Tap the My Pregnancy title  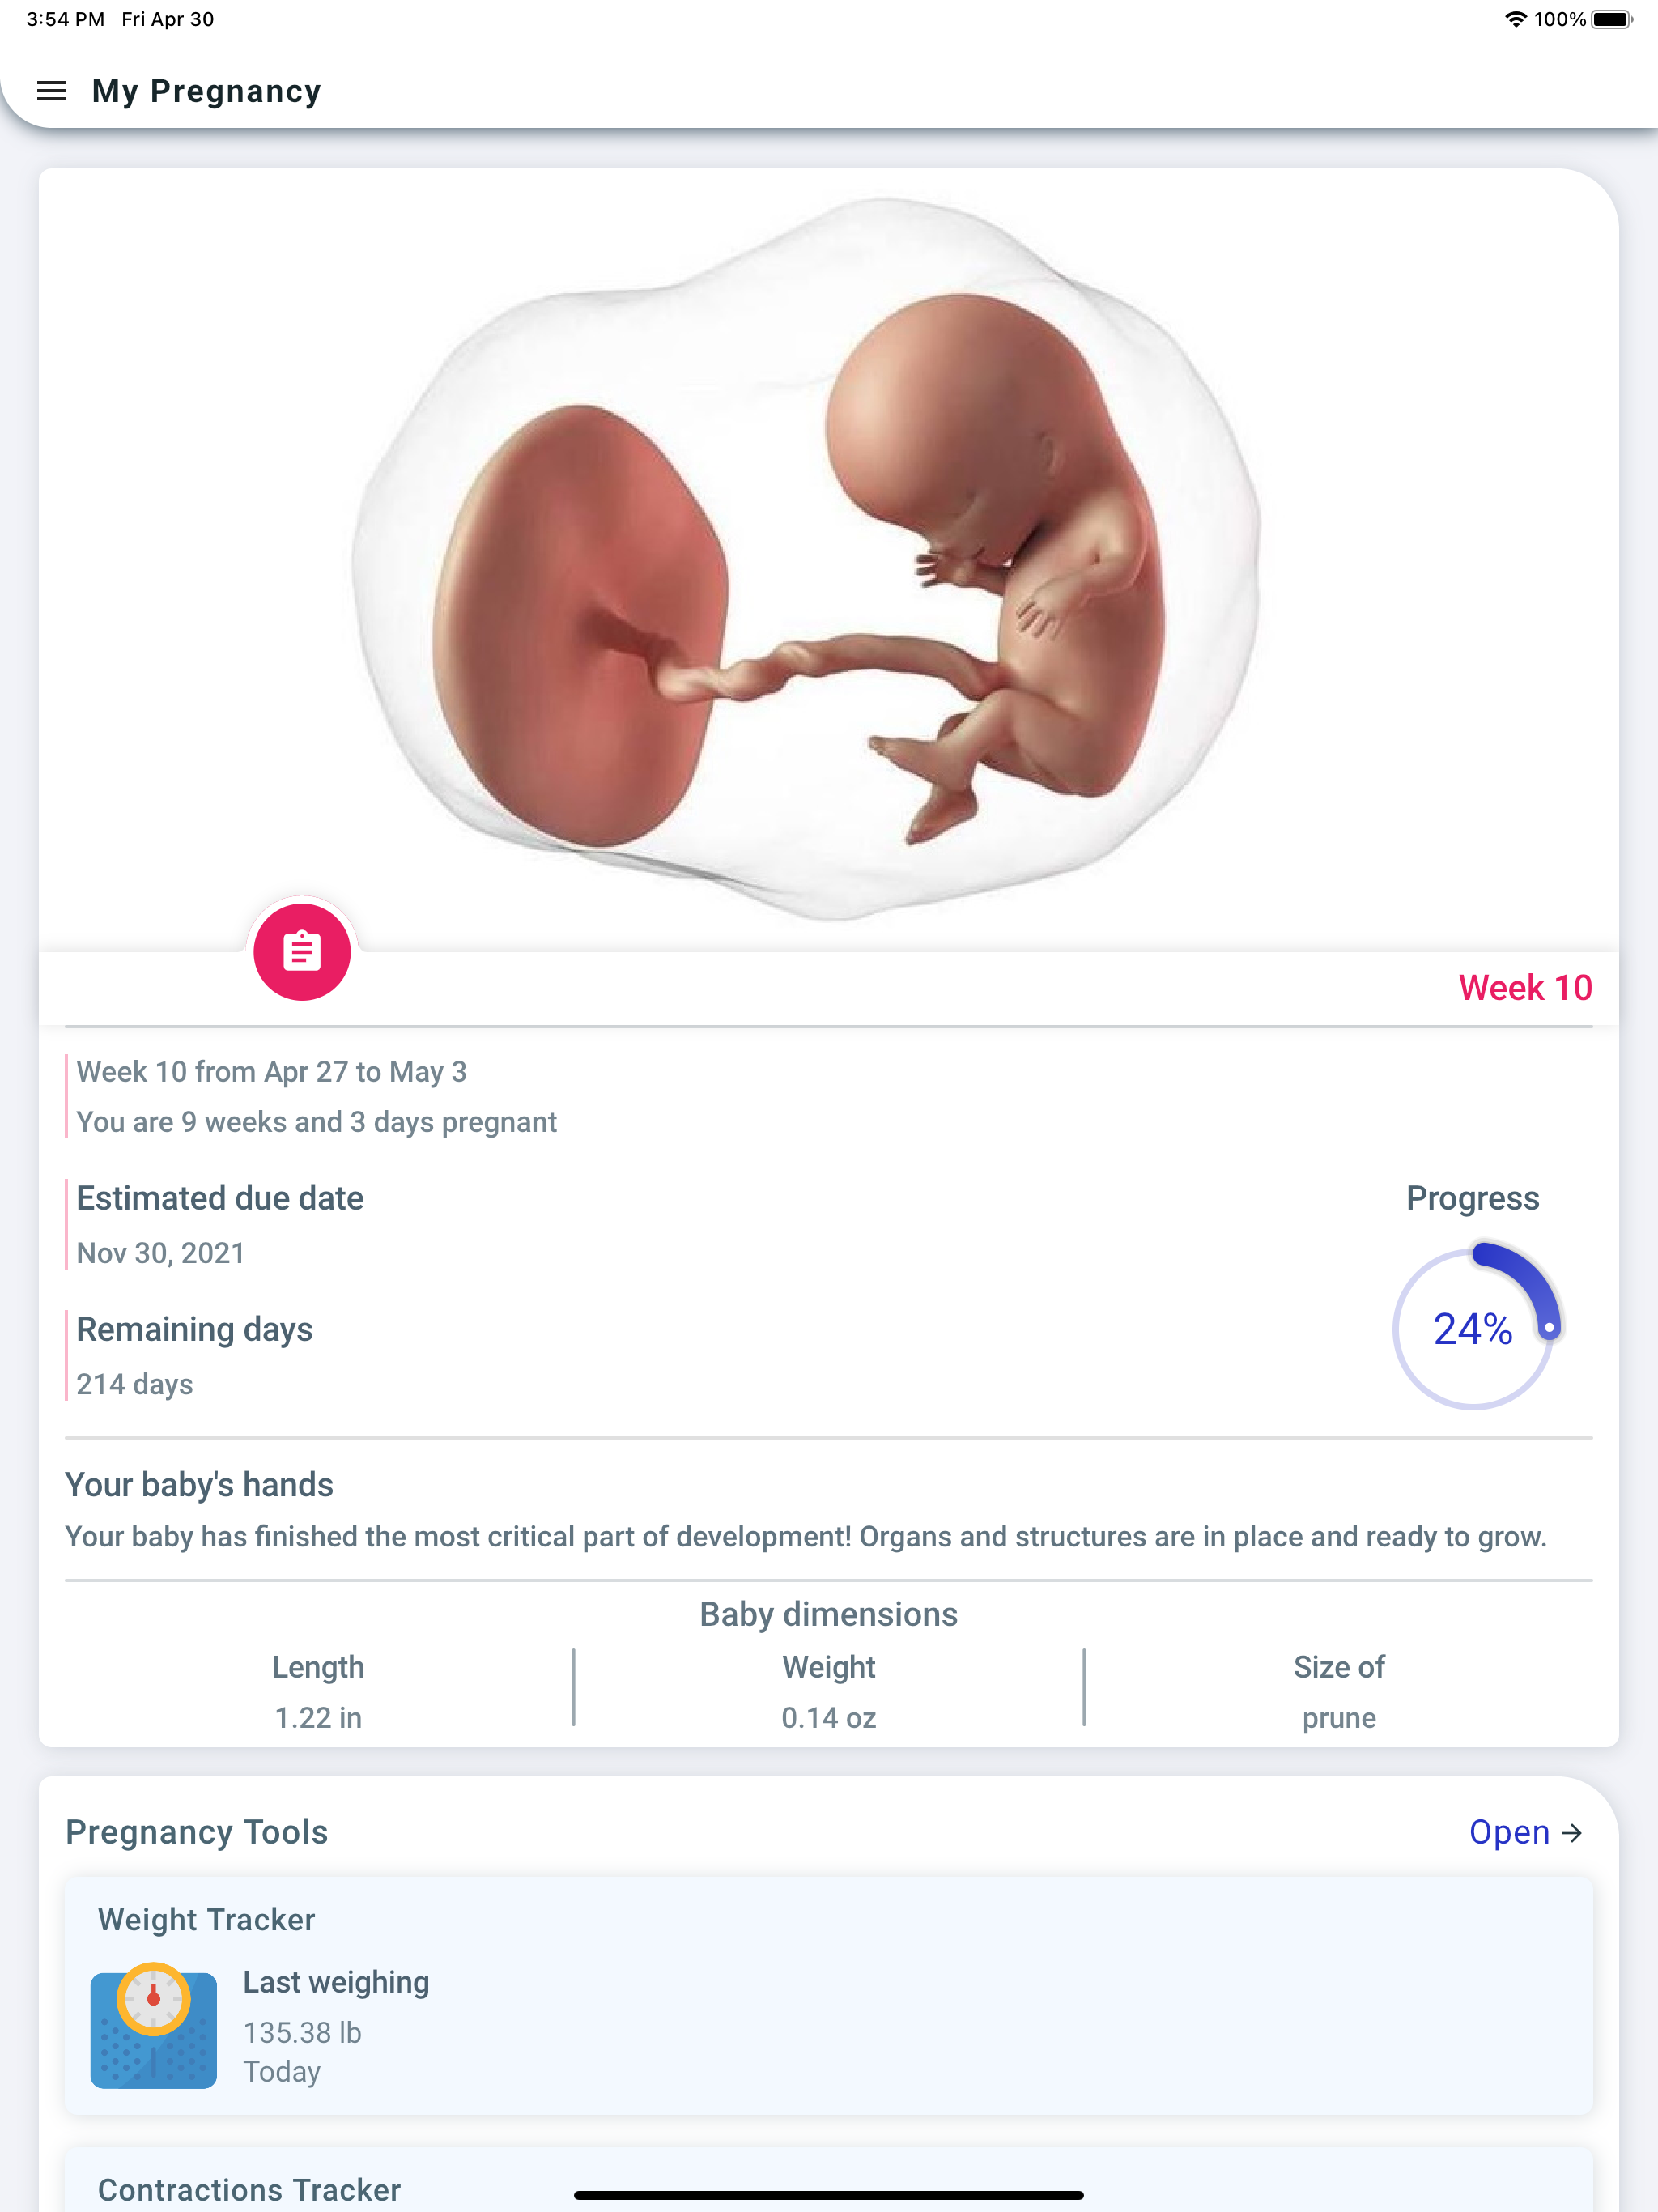[x=206, y=91]
